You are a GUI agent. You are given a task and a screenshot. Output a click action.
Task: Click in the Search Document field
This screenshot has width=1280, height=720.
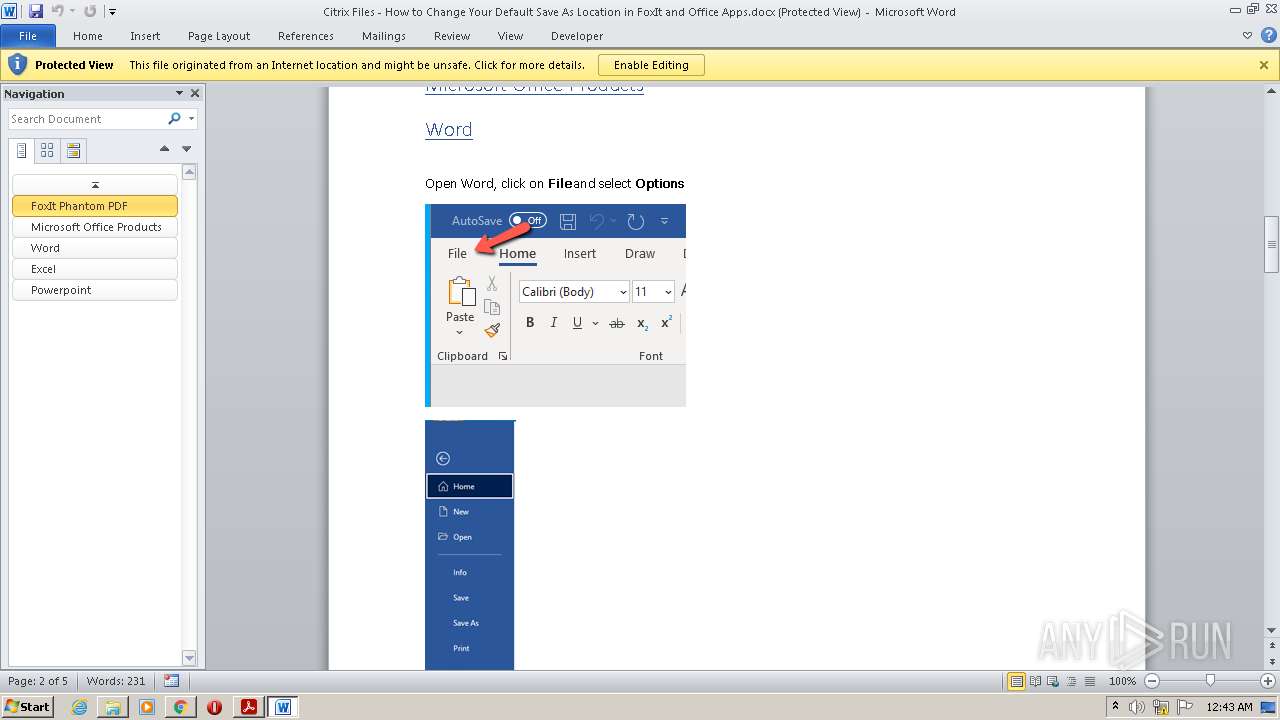pos(86,119)
